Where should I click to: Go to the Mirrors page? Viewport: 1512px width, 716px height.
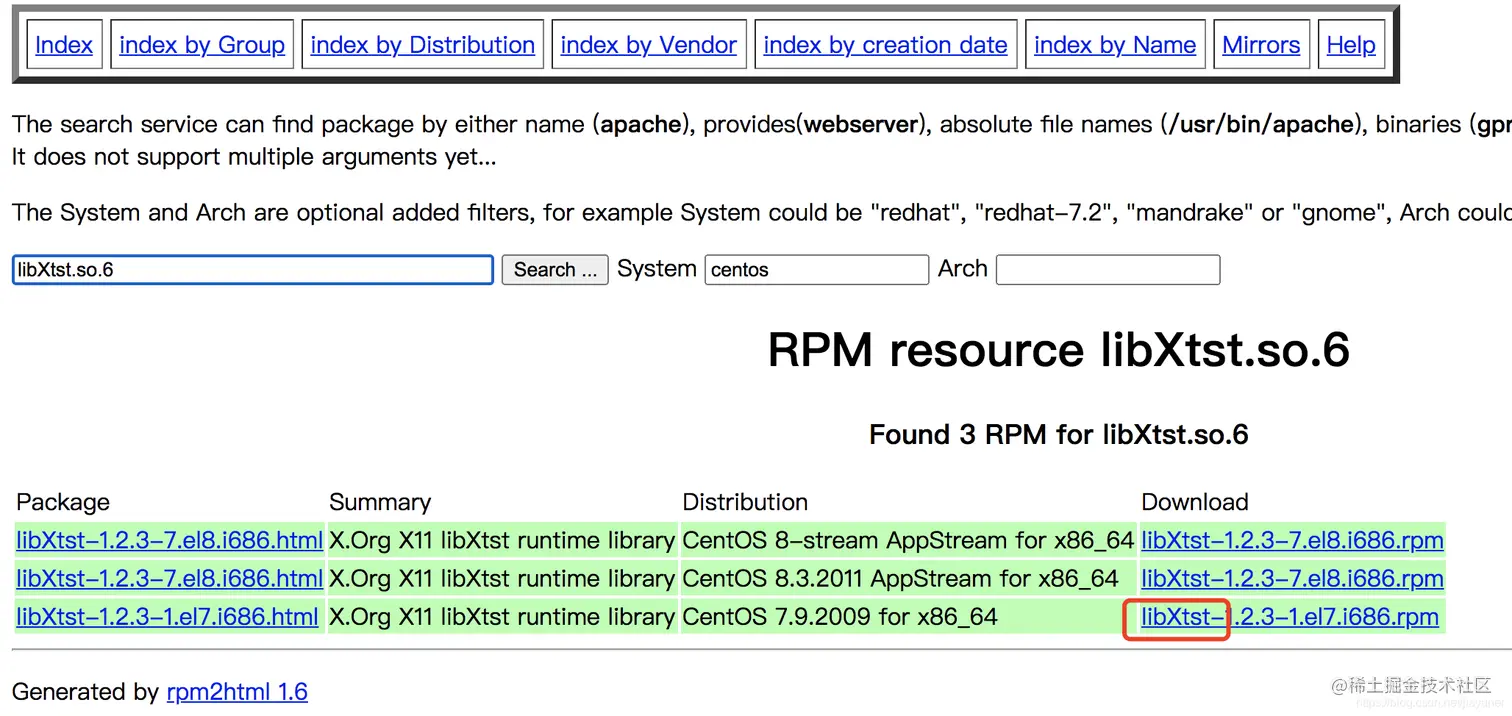tap(1261, 45)
